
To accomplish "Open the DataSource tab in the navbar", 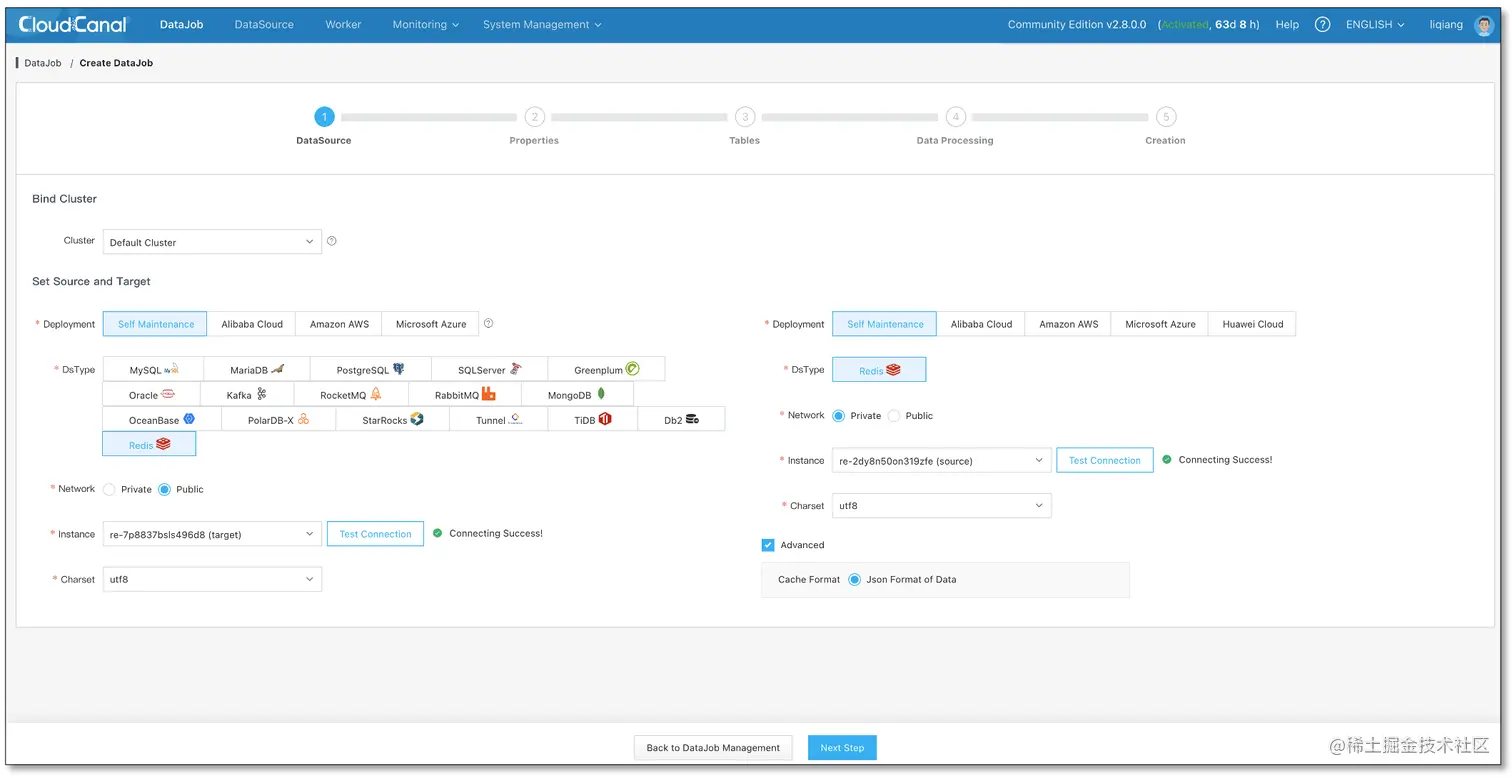I will point(264,24).
